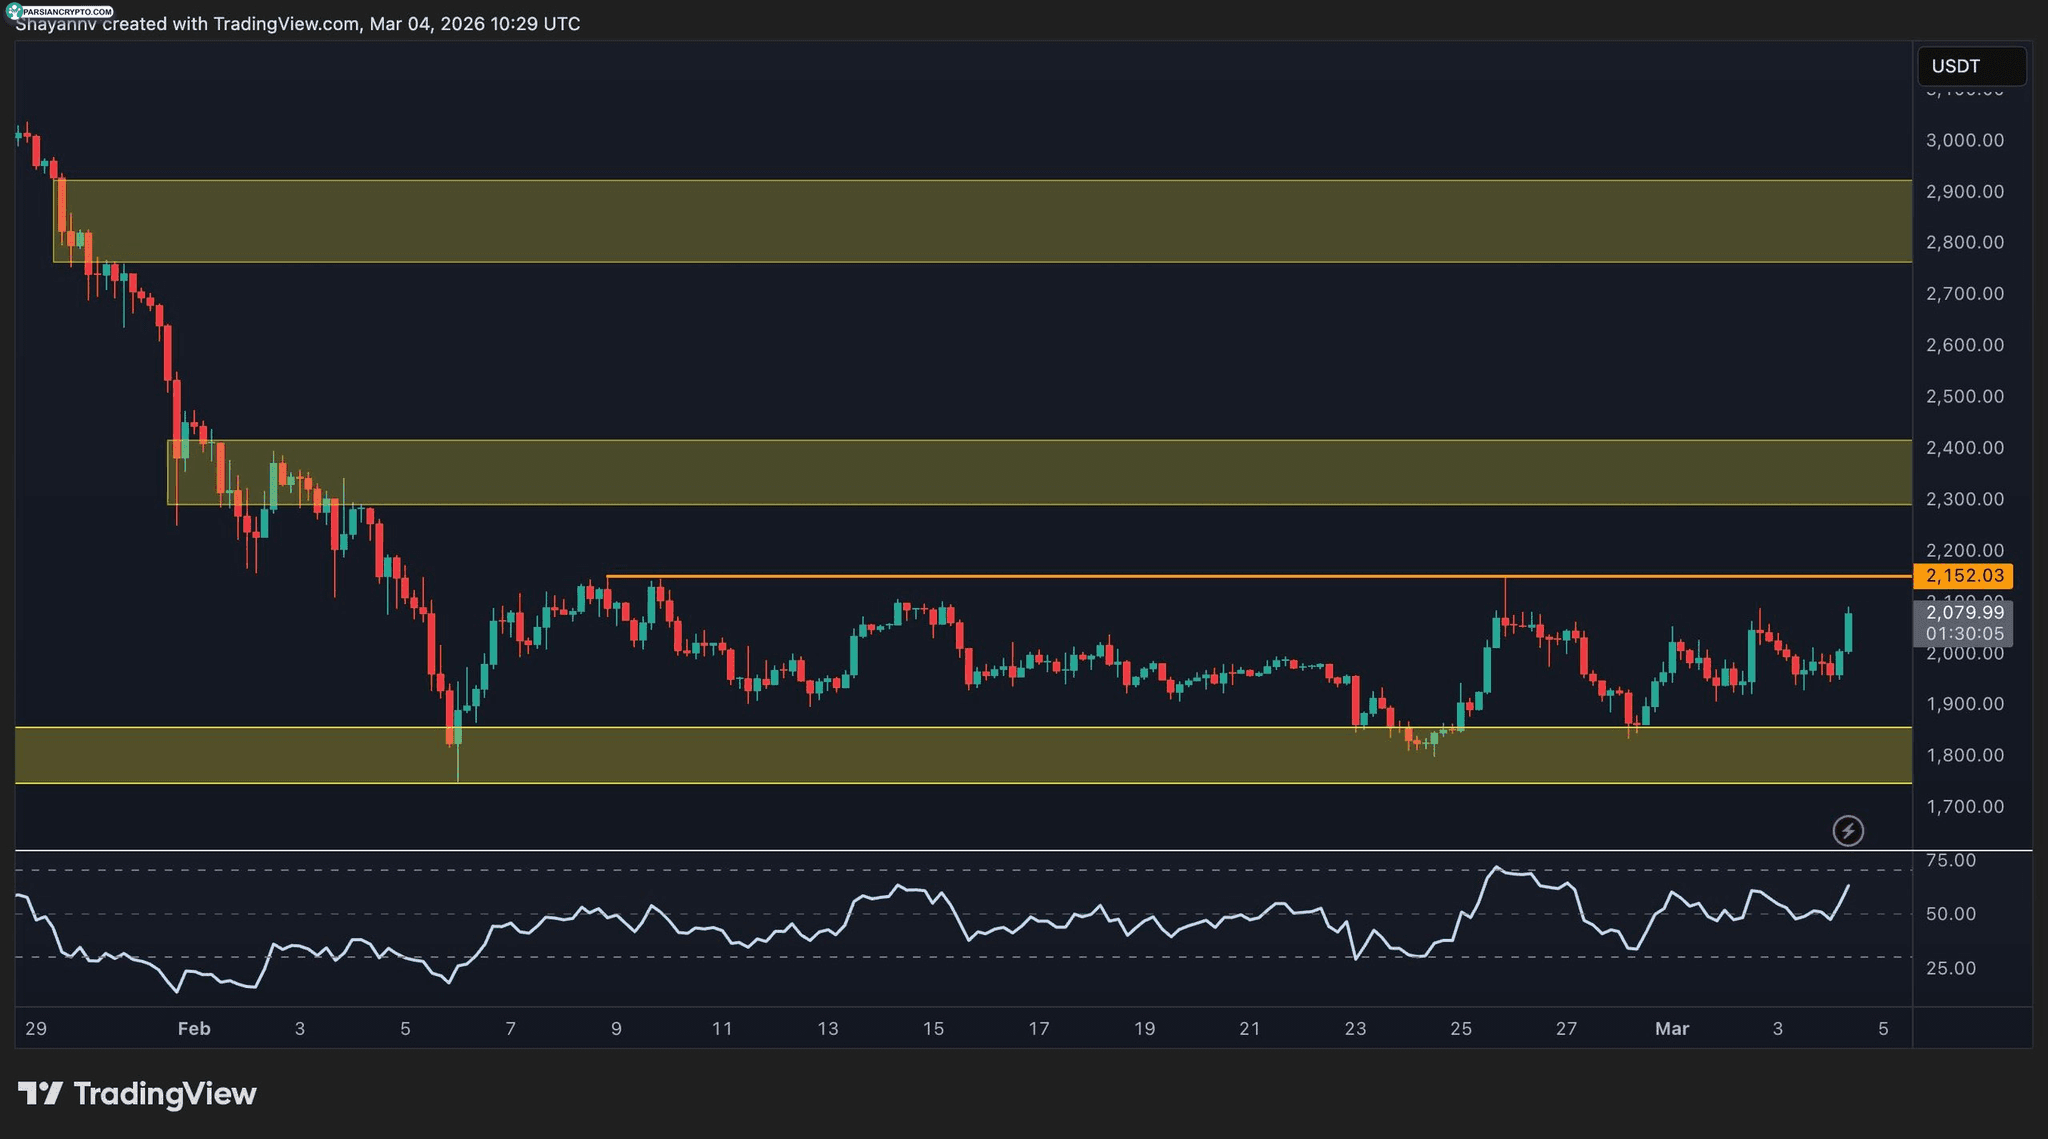
Task: Click the 3,000.00 price axis label
Action: point(1964,140)
